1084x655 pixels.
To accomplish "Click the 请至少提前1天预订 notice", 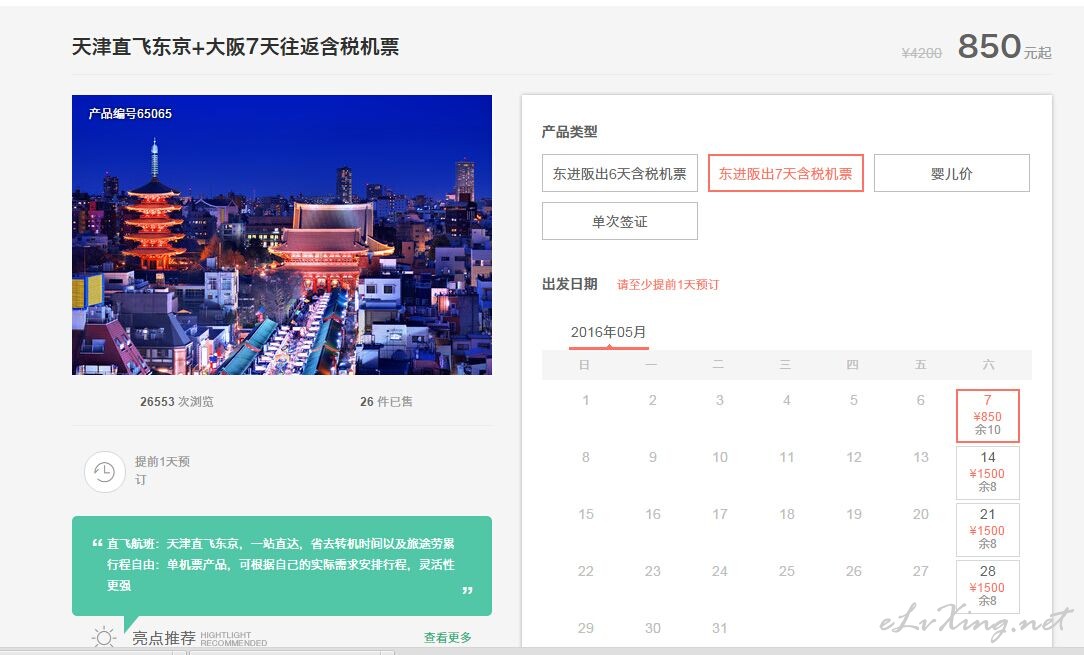I will click(x=668, y=284).
